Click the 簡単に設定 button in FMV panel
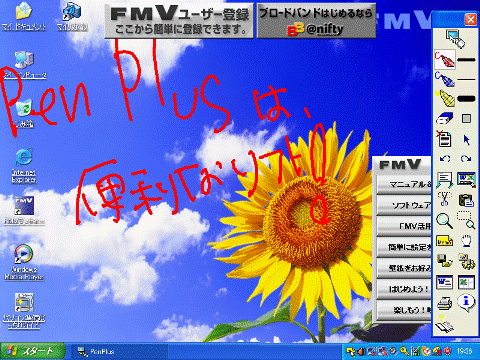480x360 pixels. (x=404, y=247)
